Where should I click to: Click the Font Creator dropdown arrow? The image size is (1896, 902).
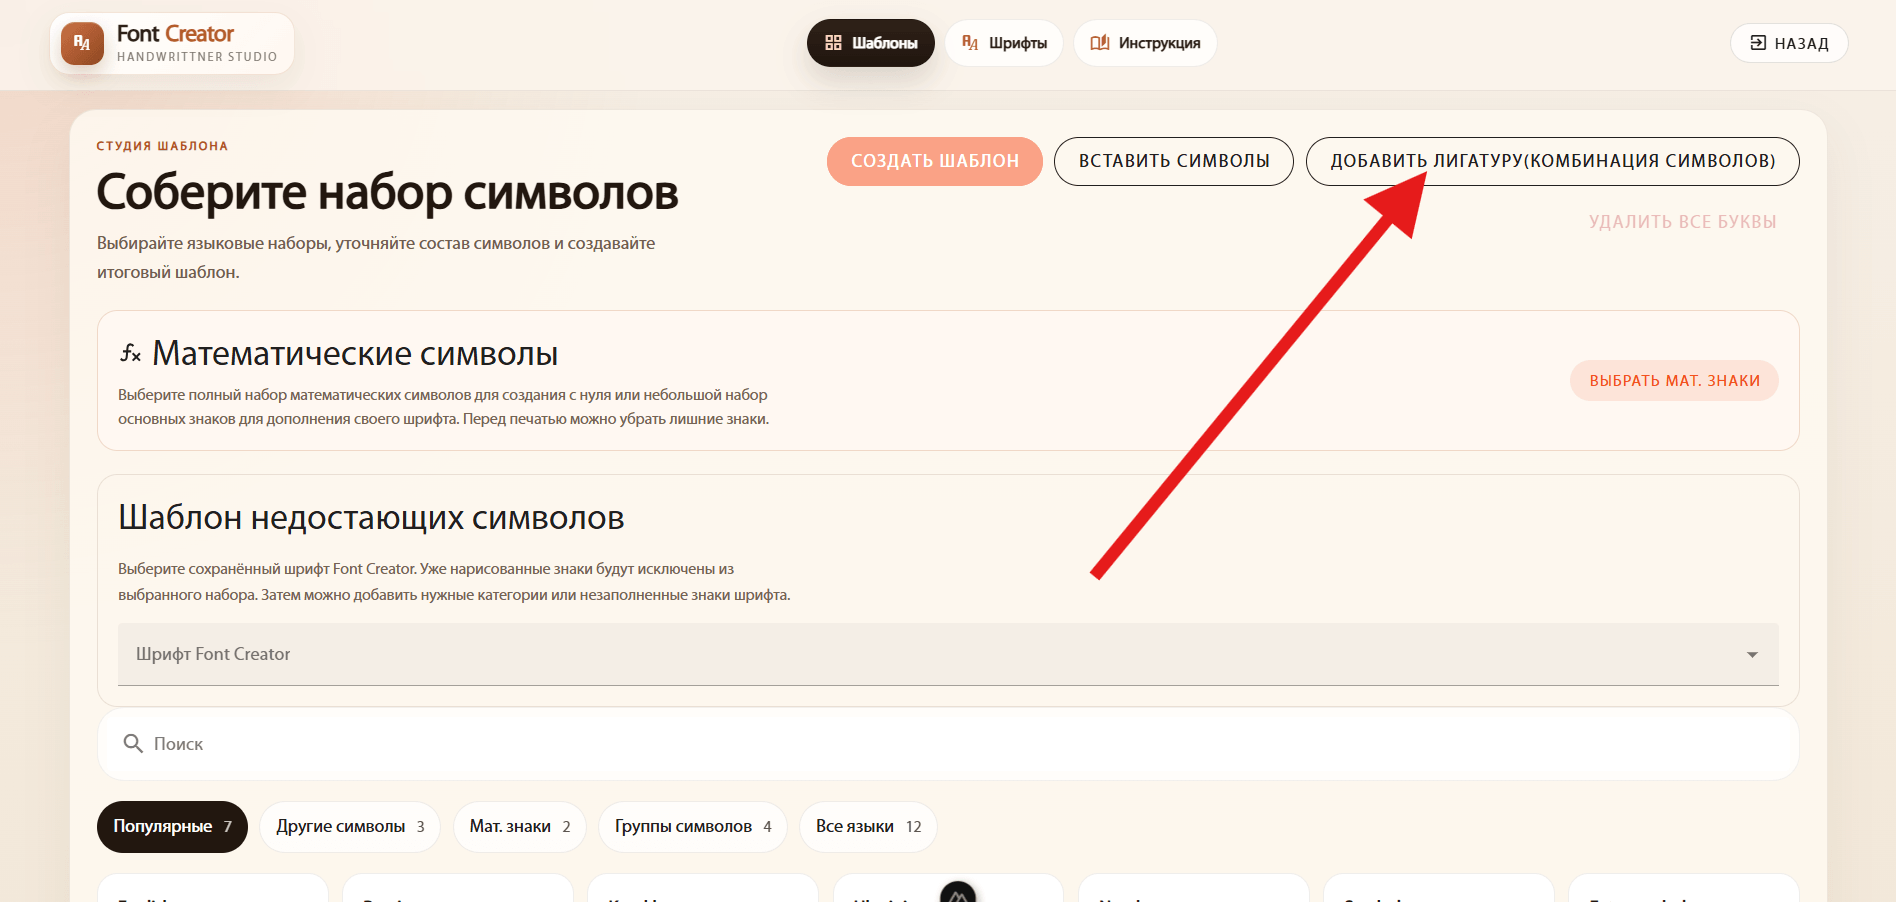pos(1752,655)
